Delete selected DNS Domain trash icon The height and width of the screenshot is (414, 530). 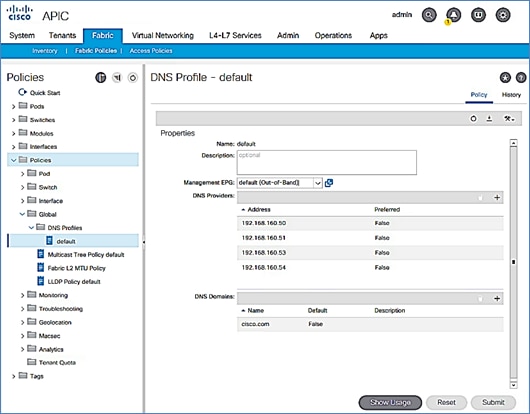click(x=480, y=298)
